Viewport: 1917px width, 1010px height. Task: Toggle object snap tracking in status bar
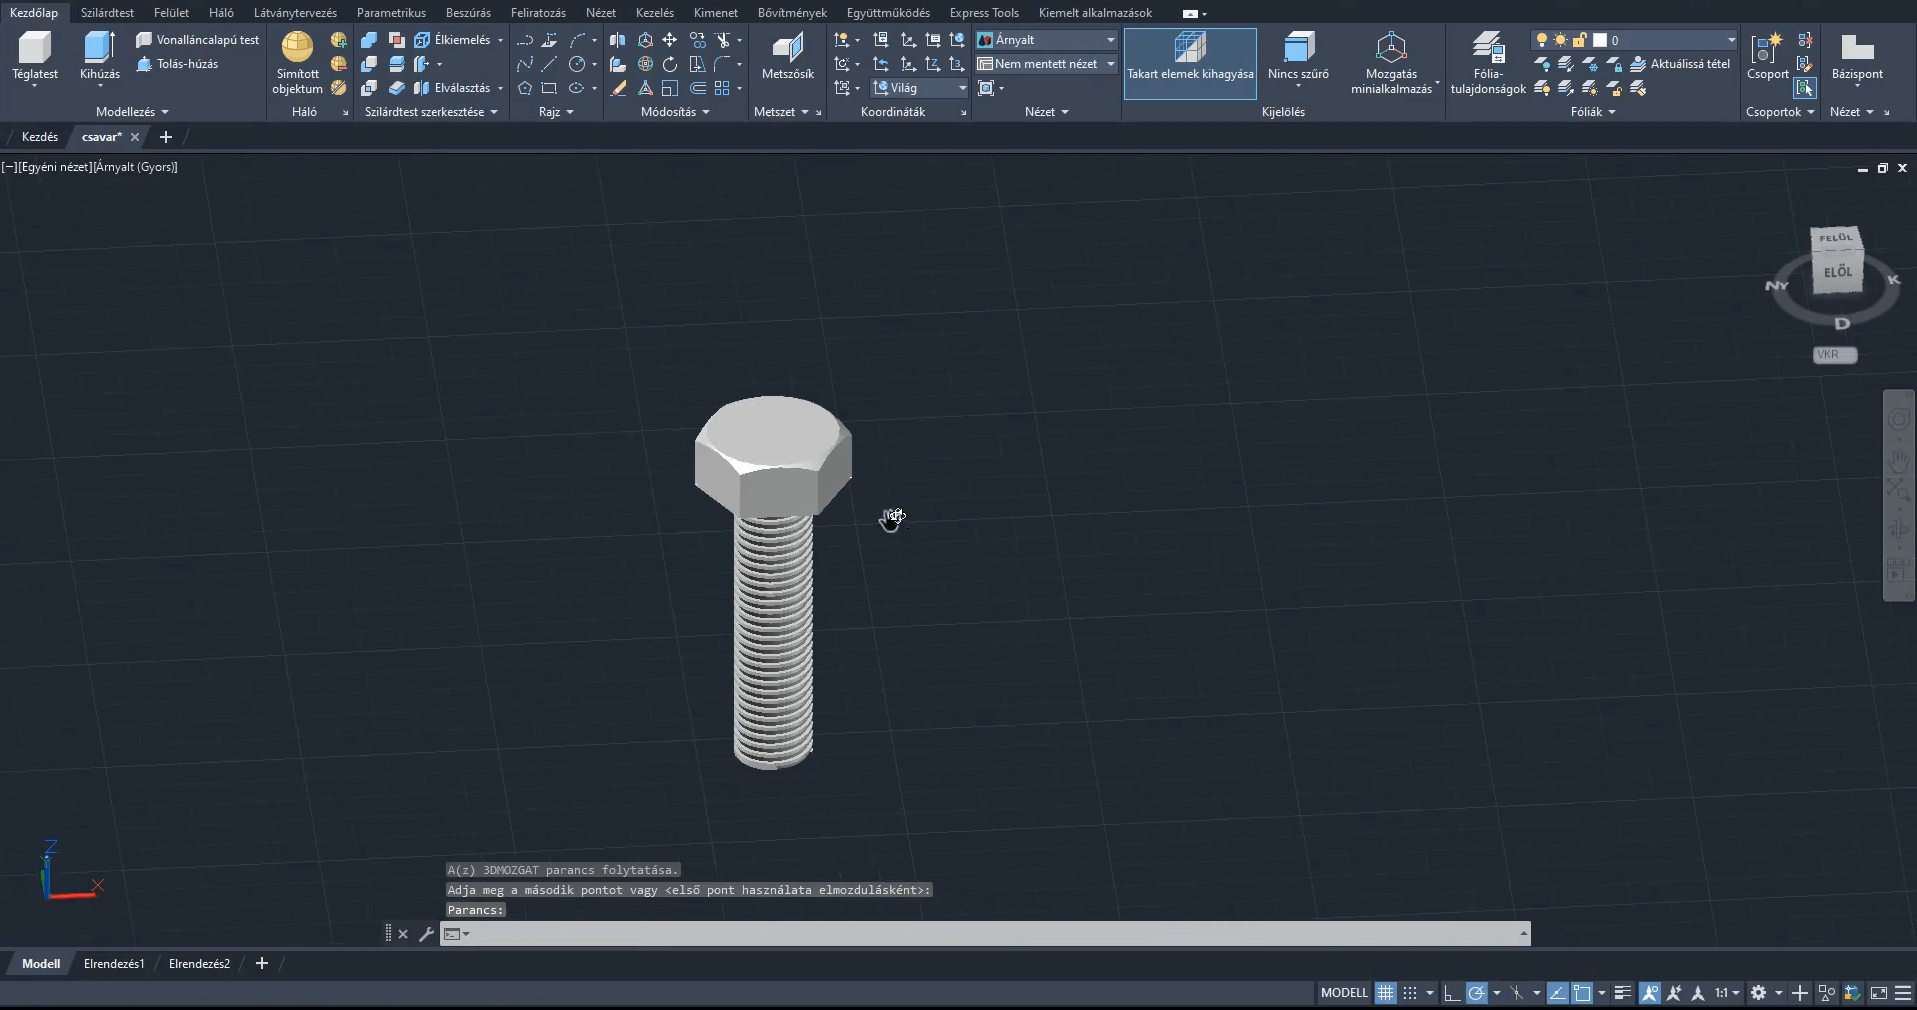pyautogui.click(x=1558, y=993)
